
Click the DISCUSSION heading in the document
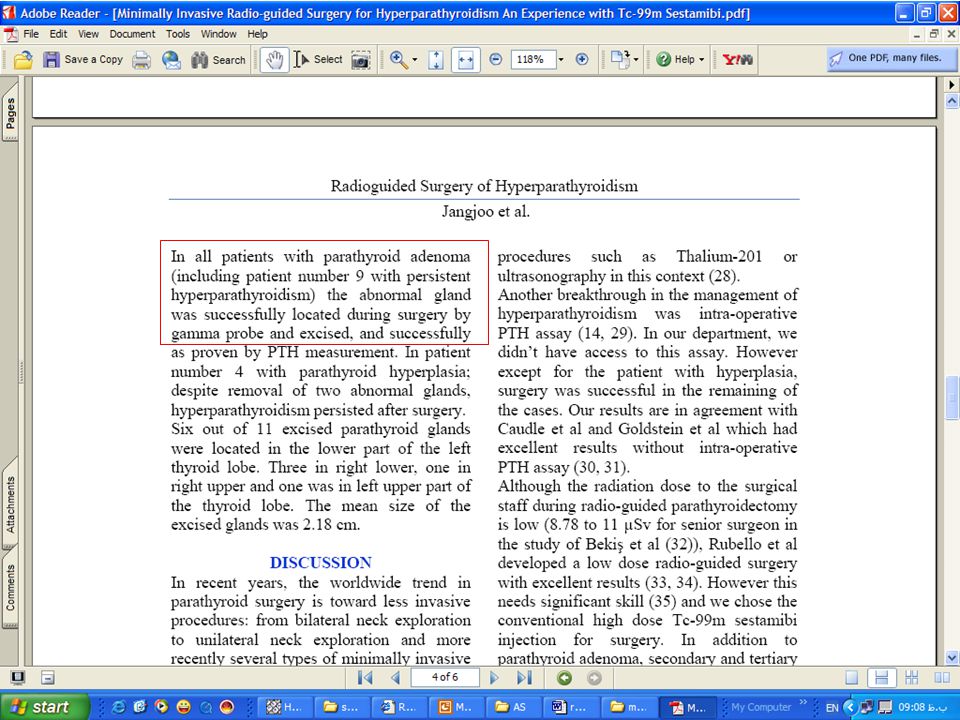(x=321, y=563)
